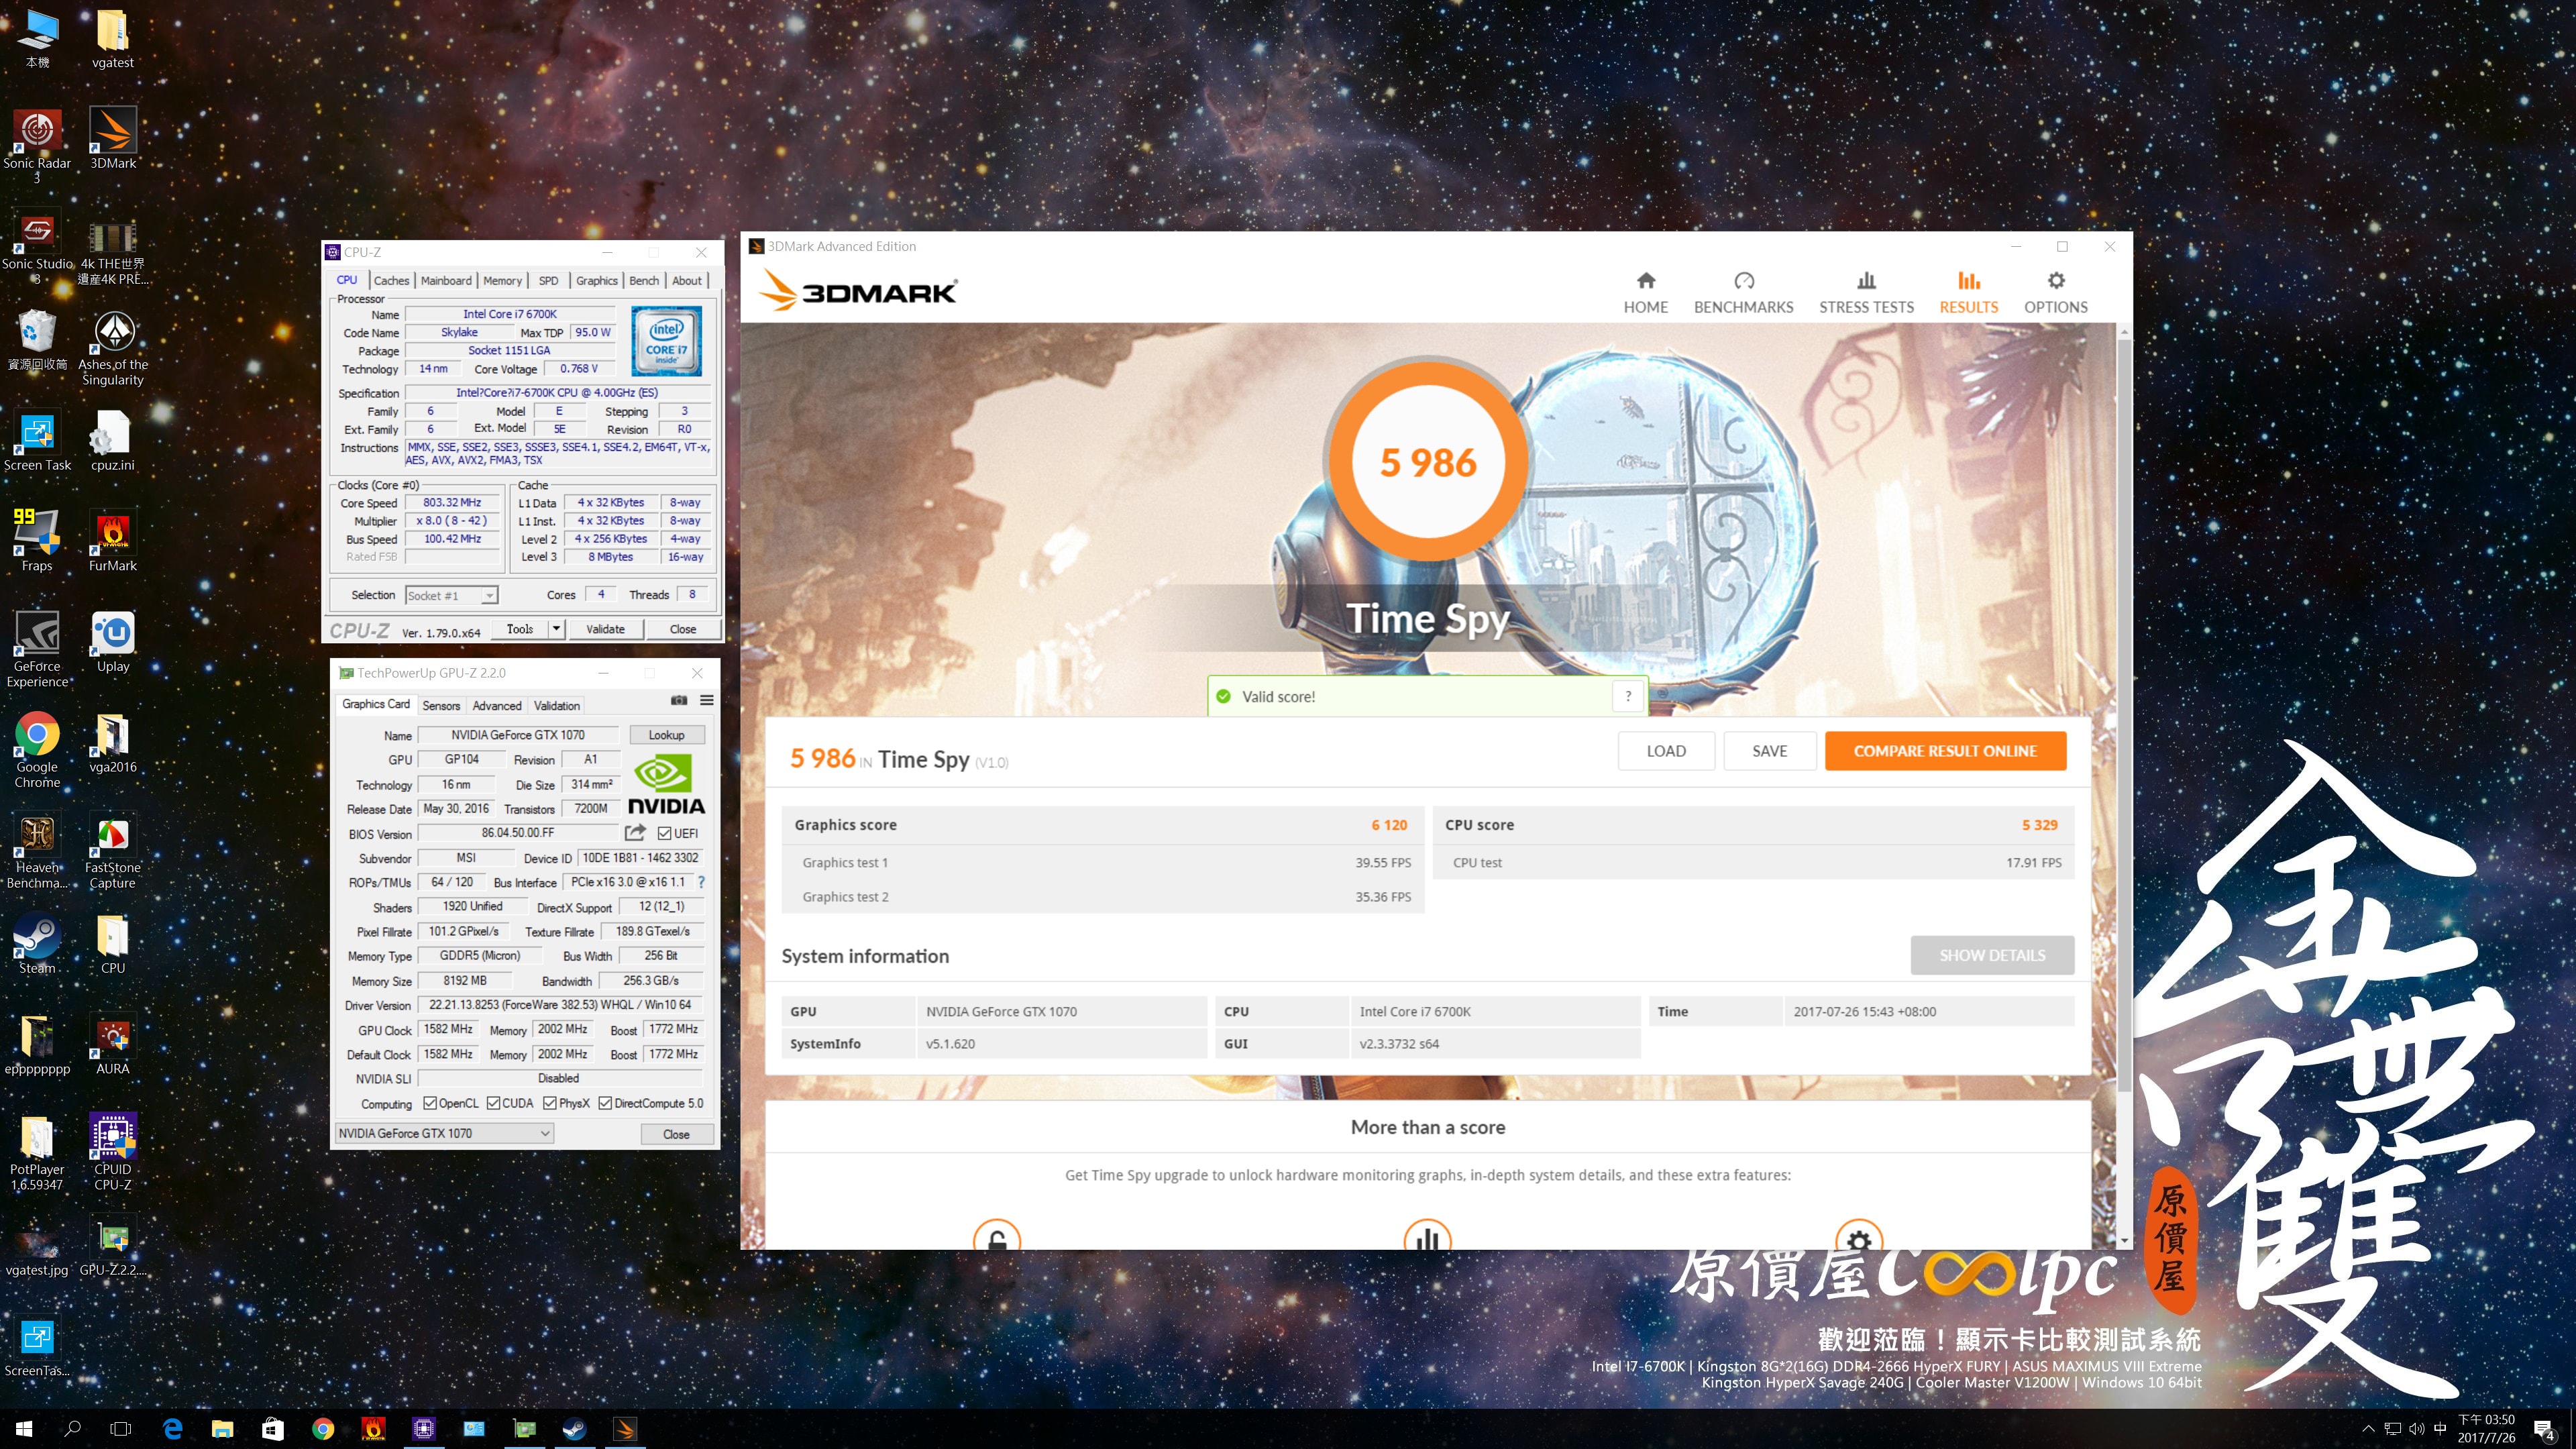
Task: Open FastStone Capture desktop icon
Action: tap(113, 851)
